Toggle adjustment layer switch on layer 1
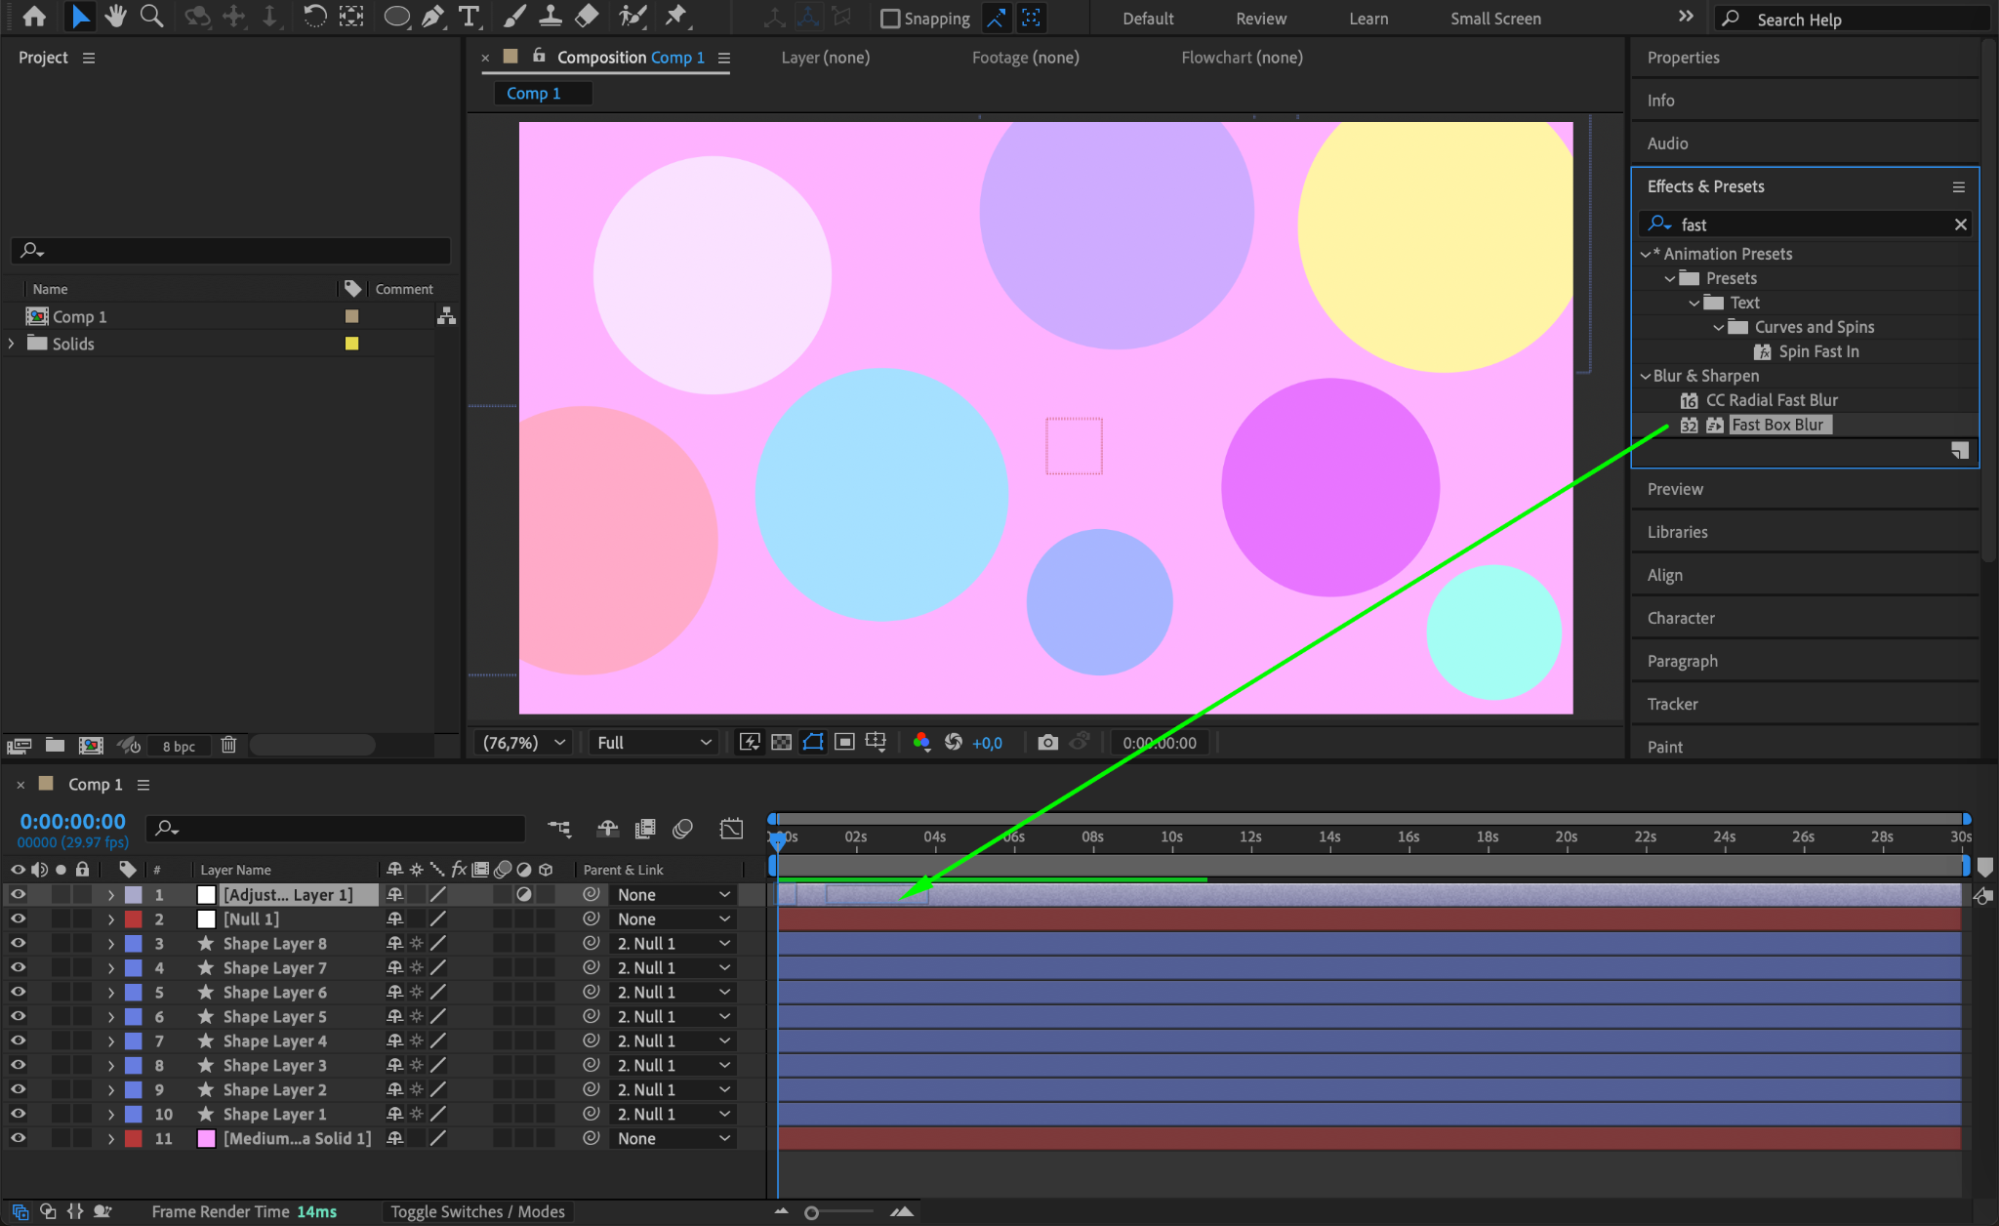This screenshot has width=1999, height=1226. (524, 894)
